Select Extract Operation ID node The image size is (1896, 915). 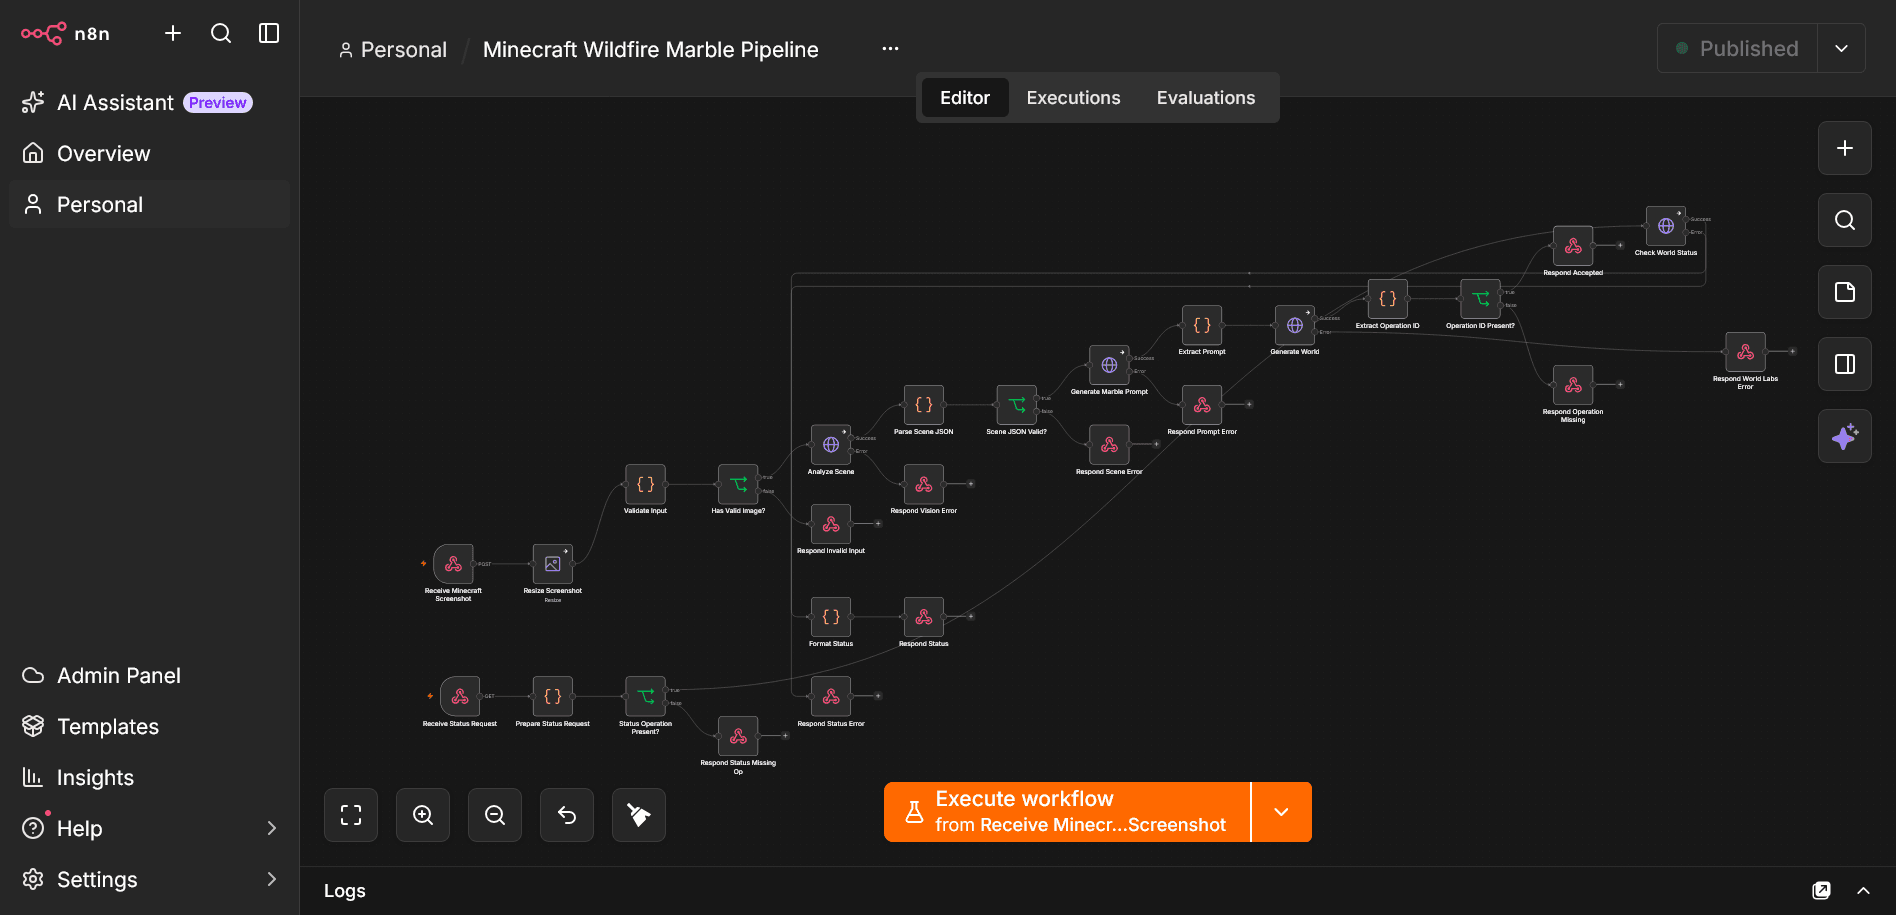(x=1388, y=299)
